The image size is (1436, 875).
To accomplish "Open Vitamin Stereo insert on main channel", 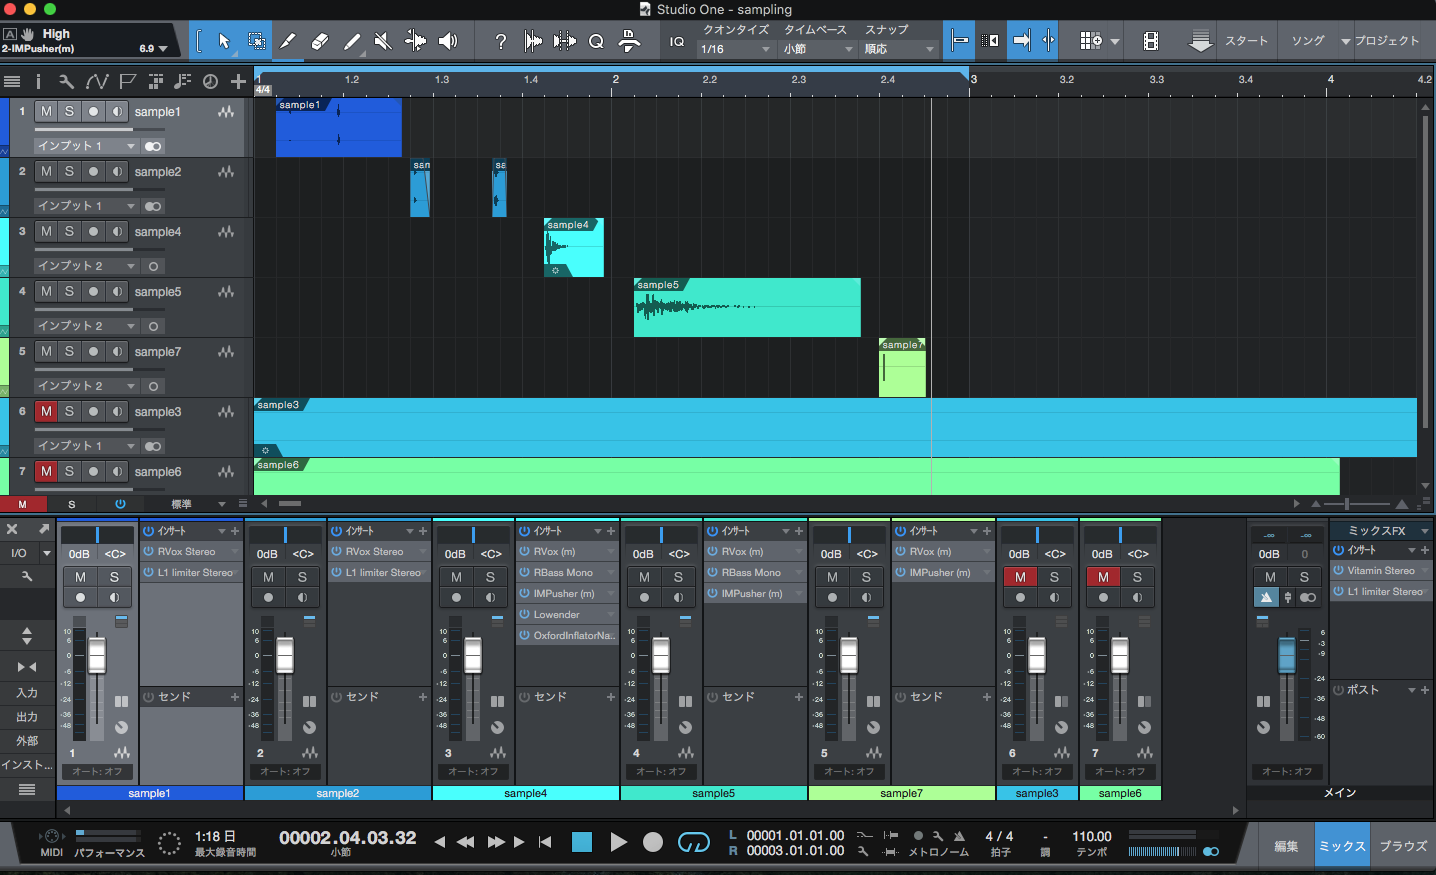I will pyautogui.click(x=1381, y=571).
